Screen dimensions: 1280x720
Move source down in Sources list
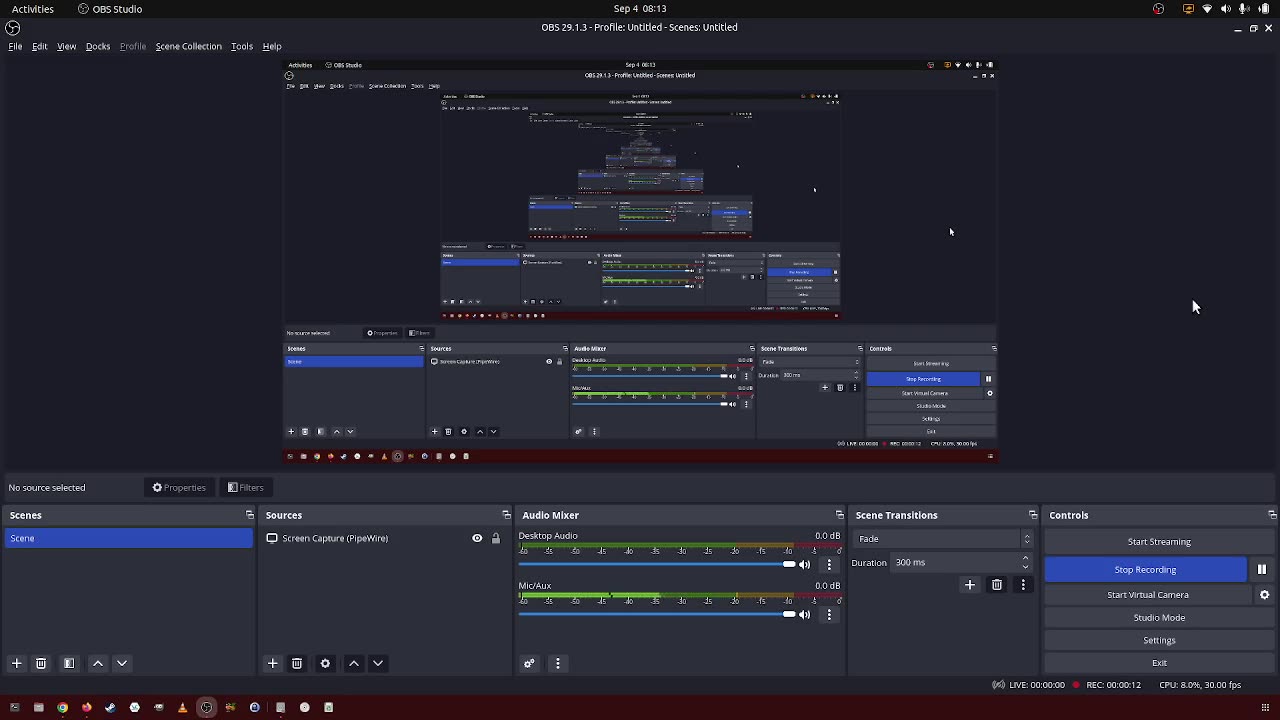(x=378, y=663)
